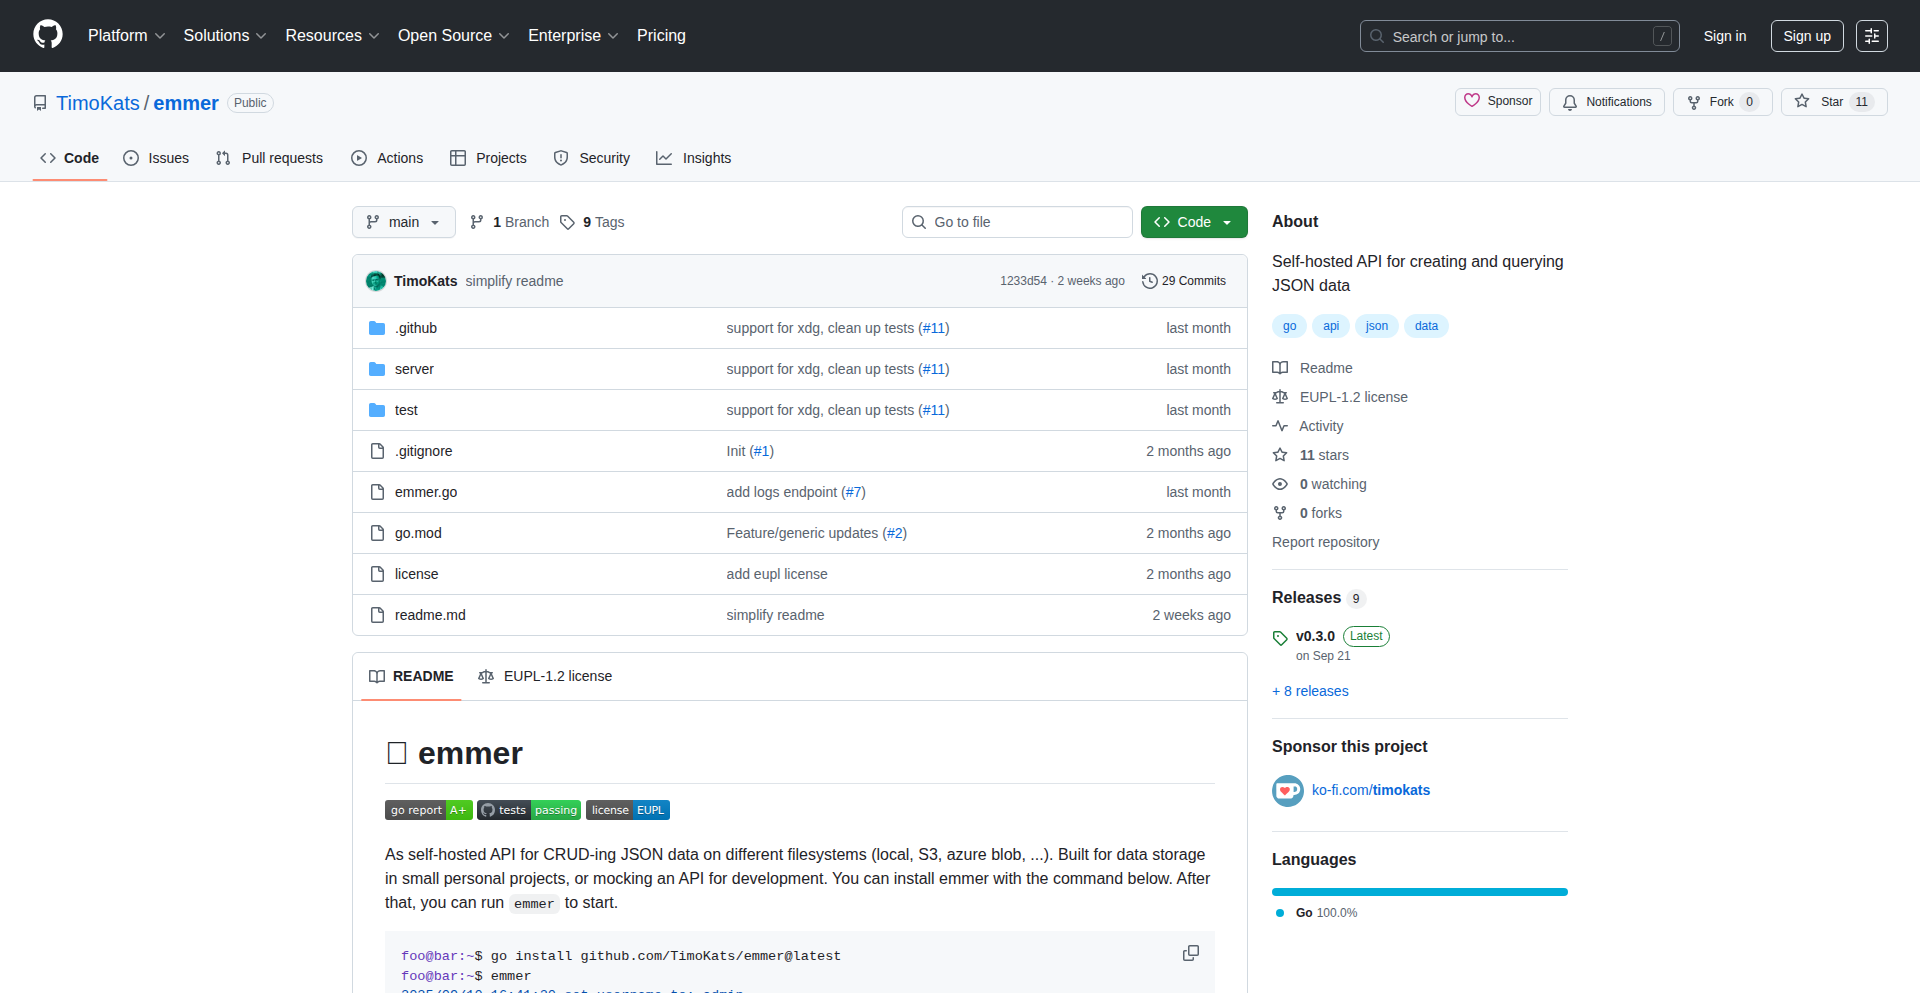Open the server folder

[x=414, y=369]
